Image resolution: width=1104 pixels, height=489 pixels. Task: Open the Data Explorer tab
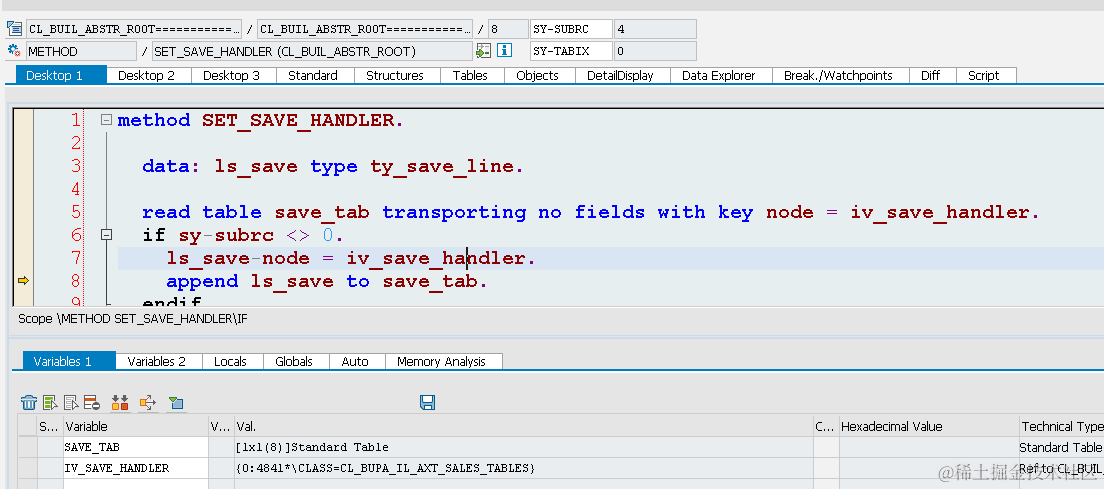click(x=719, y=75)
